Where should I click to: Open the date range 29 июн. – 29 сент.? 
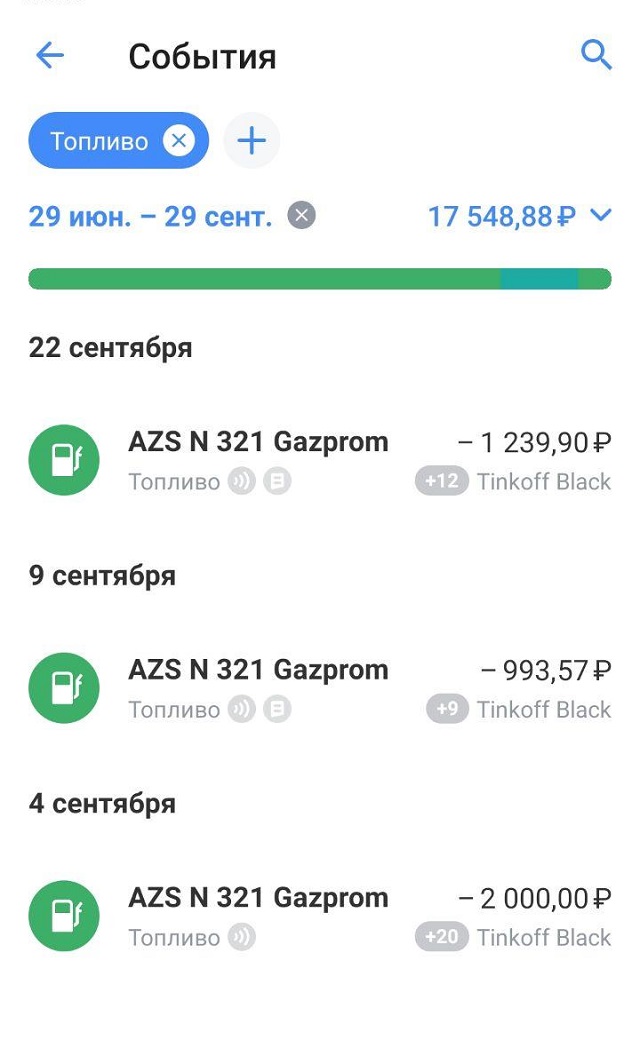click(150, 217)
